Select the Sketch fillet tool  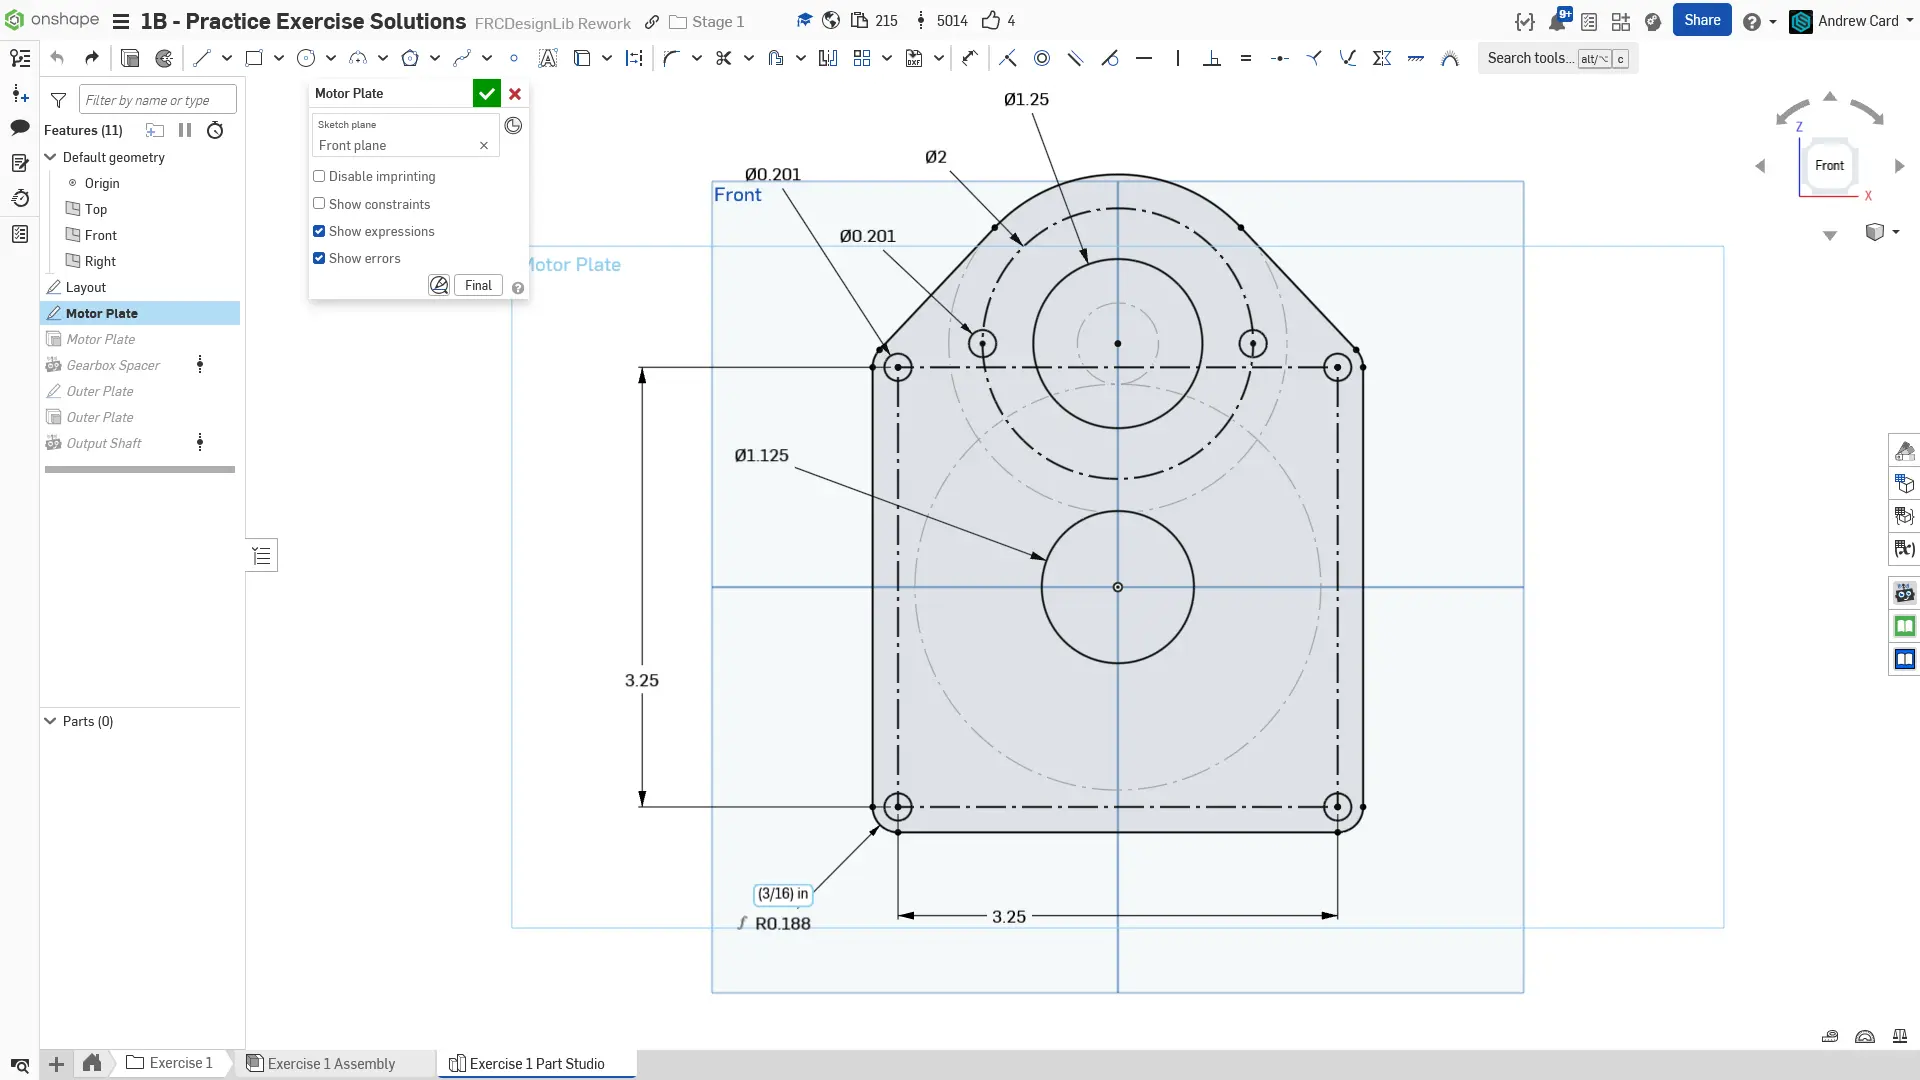point(671,58)
